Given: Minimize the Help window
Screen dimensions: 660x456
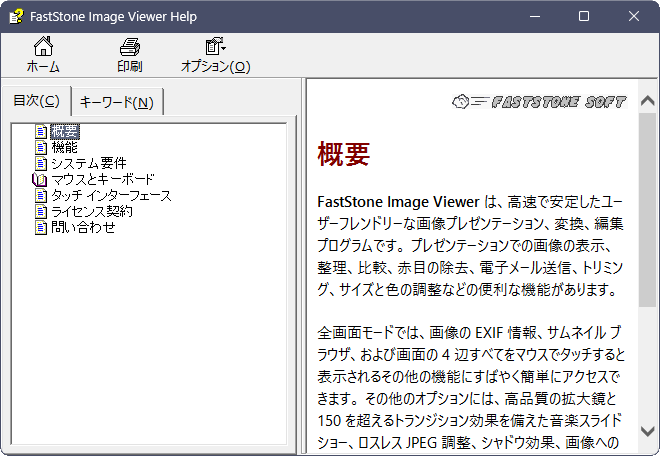Looking at the screenshot, I should click(x=535, y=16).
